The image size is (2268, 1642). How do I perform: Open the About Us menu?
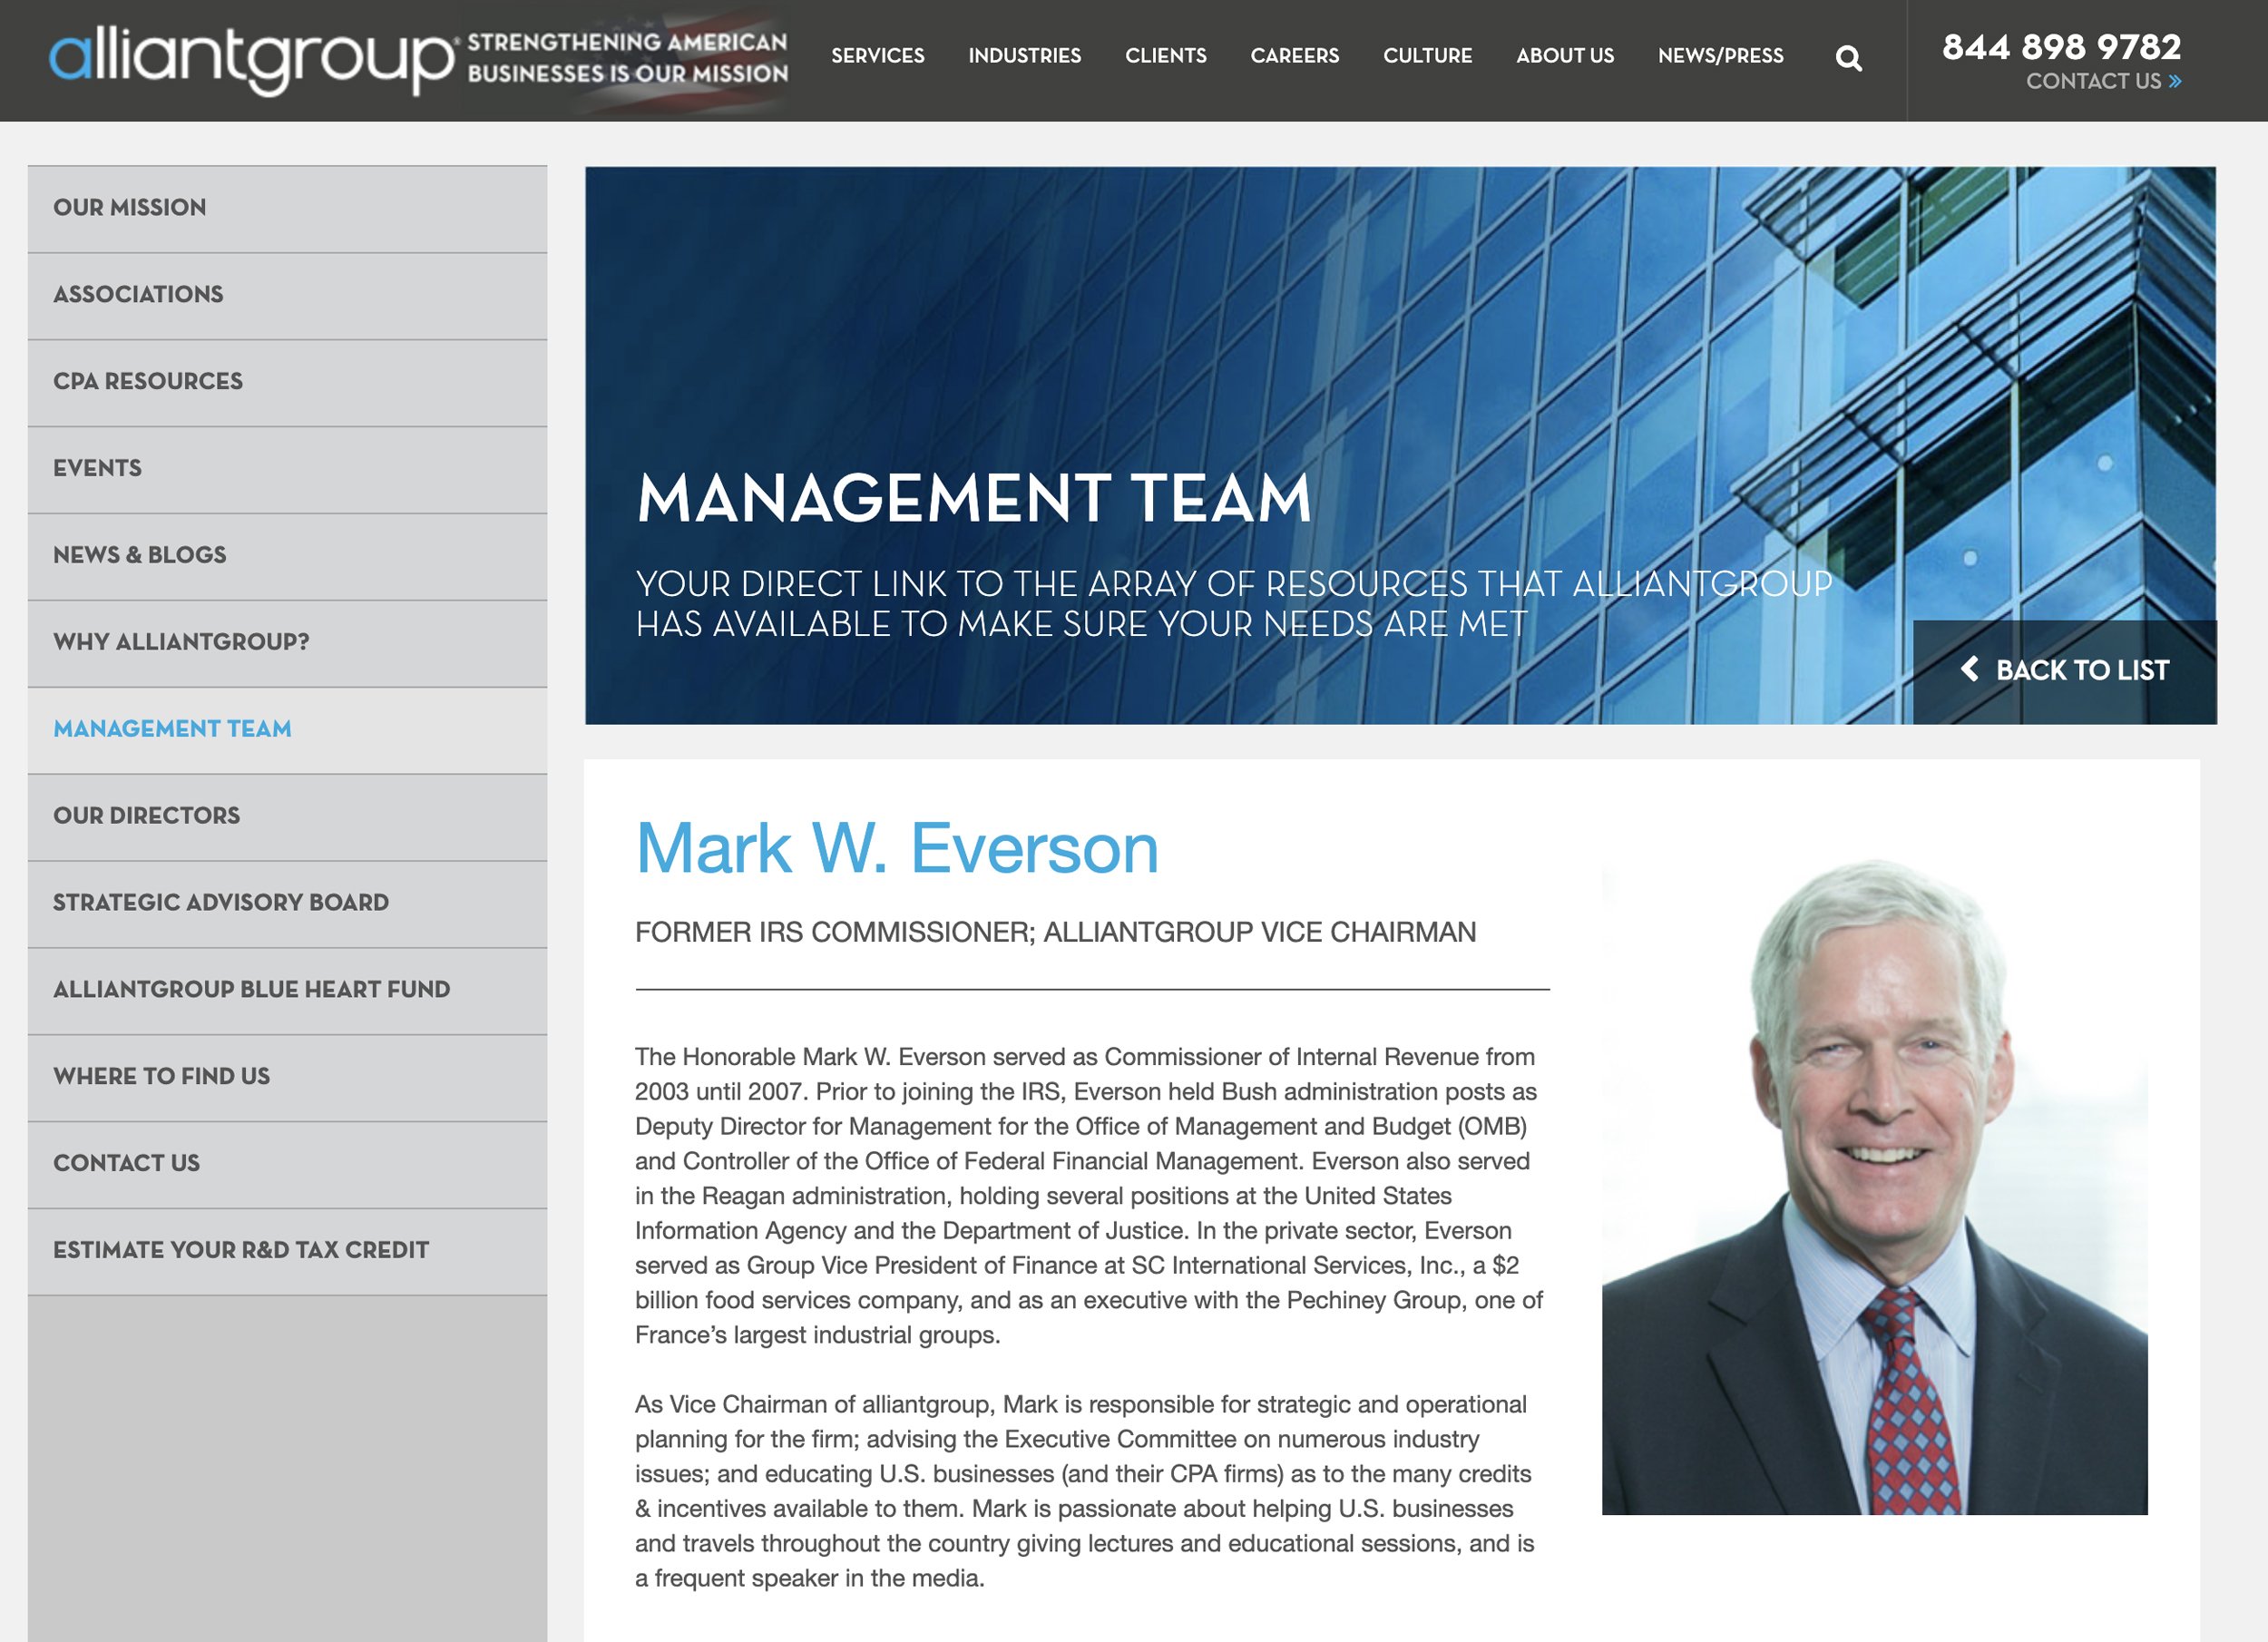point(1564,56)
